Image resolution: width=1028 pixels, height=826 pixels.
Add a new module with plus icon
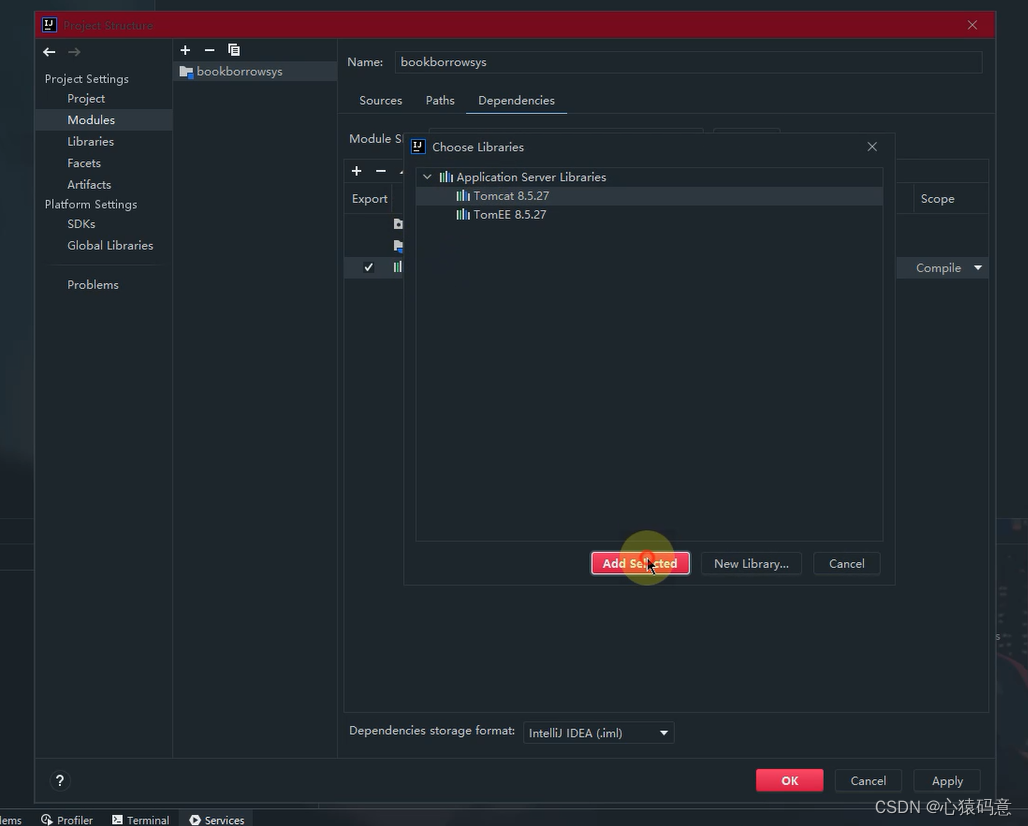click(x=186, y=50)
